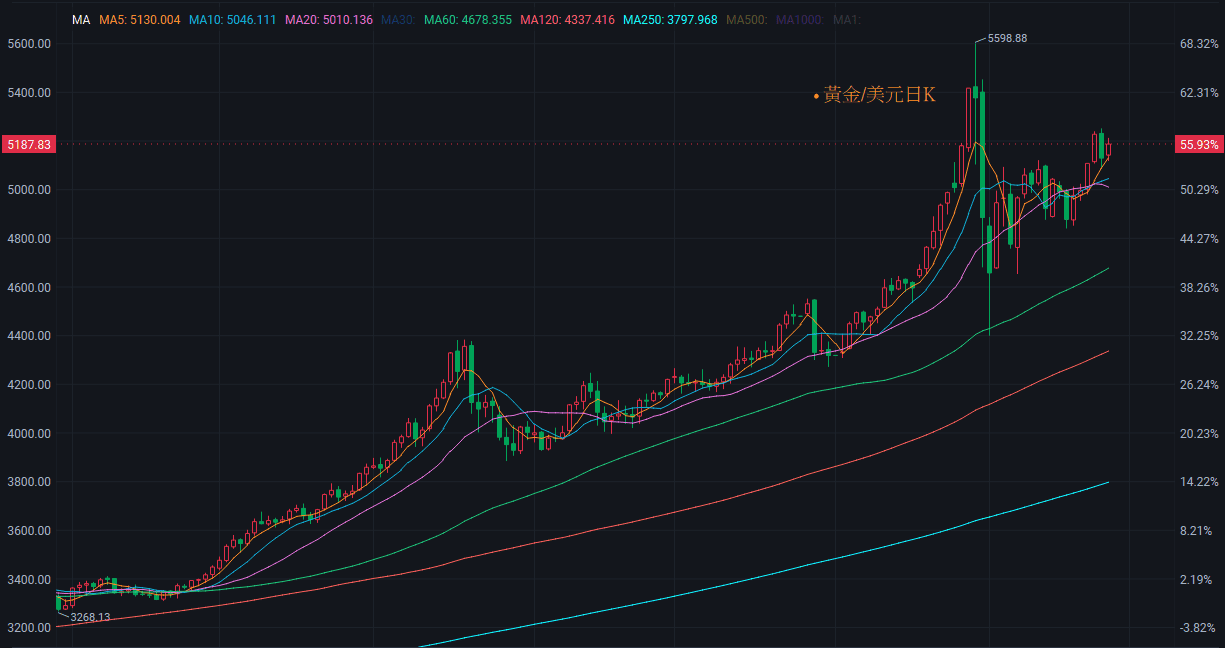
Task: Enable the dimmed MA1000 legend item
Action: [x=800, y=20]
